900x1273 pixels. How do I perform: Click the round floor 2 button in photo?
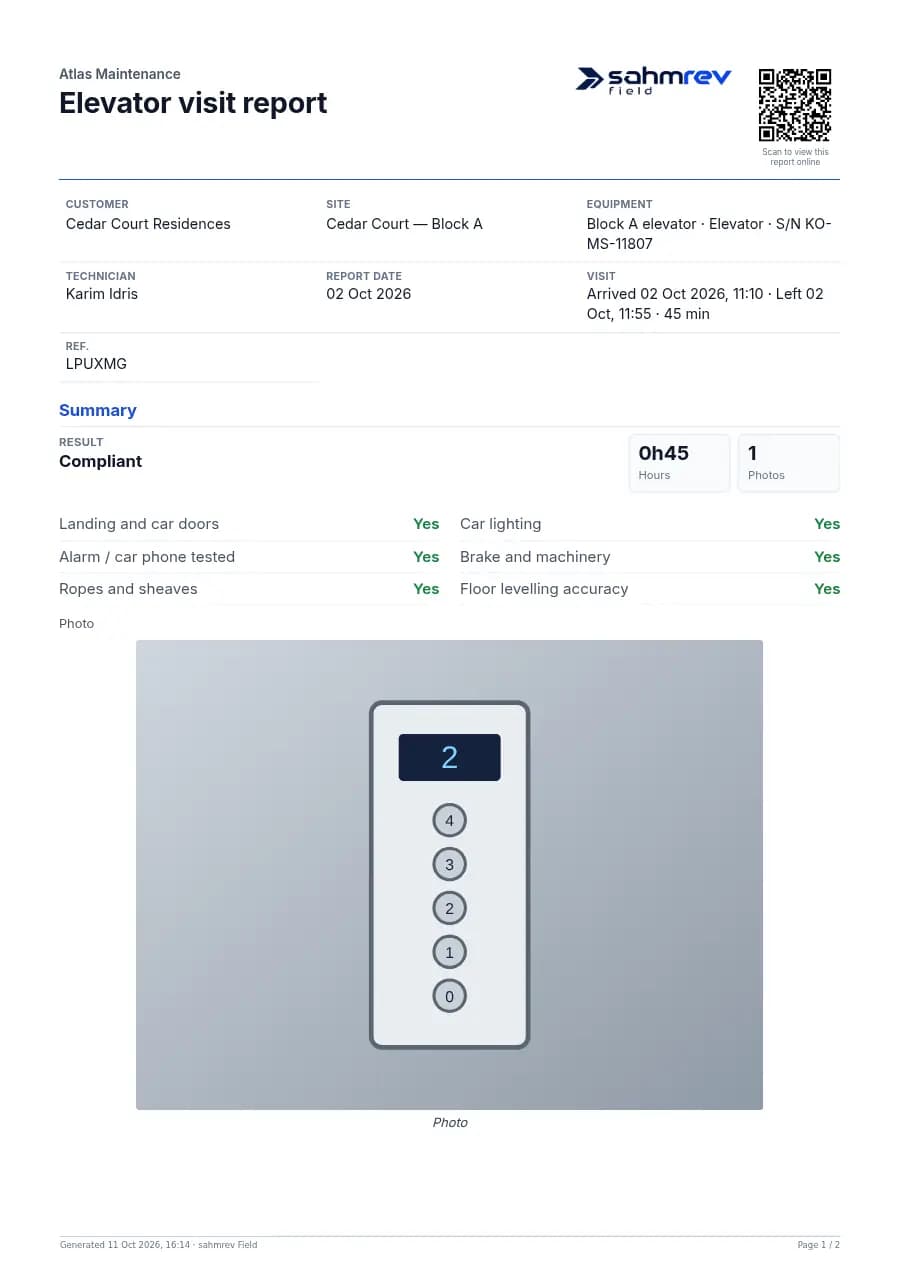pyautogui.click(x=449, y=909)
